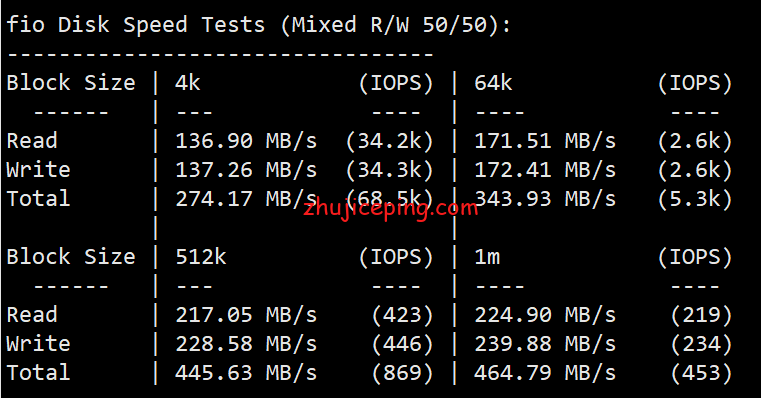Click the 64k read speed 171.51 MB/s
The image size is (761, 398).
point(545,141)
